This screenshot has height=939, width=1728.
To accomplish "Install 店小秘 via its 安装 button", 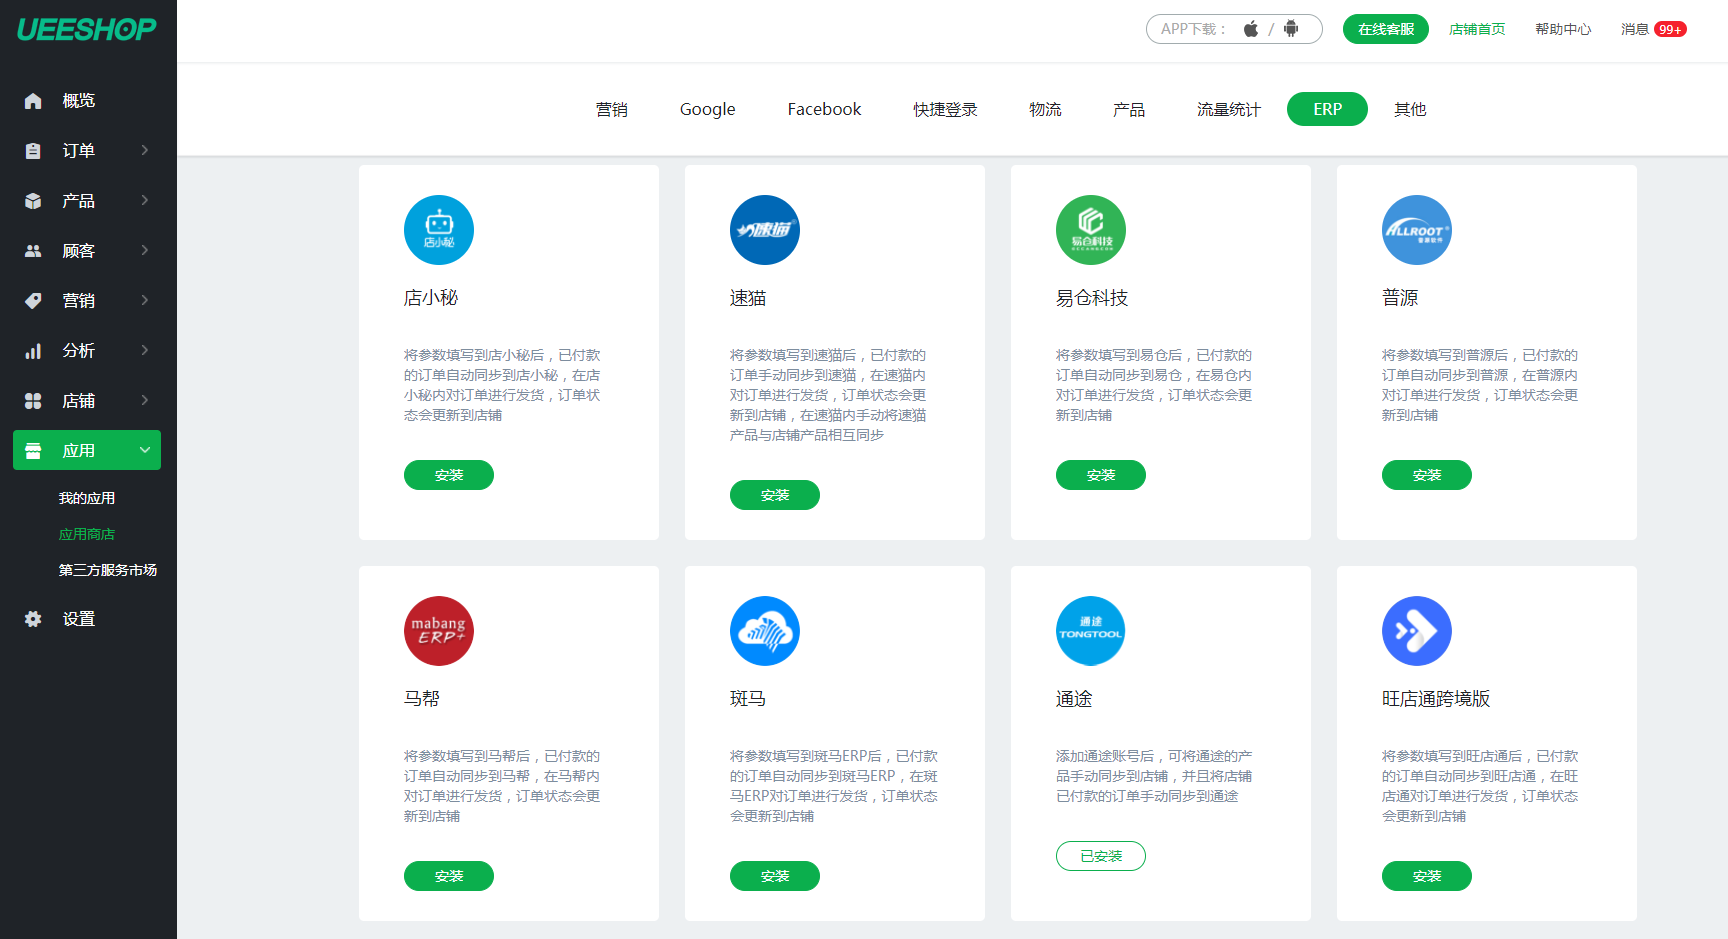I will [448, 475].
